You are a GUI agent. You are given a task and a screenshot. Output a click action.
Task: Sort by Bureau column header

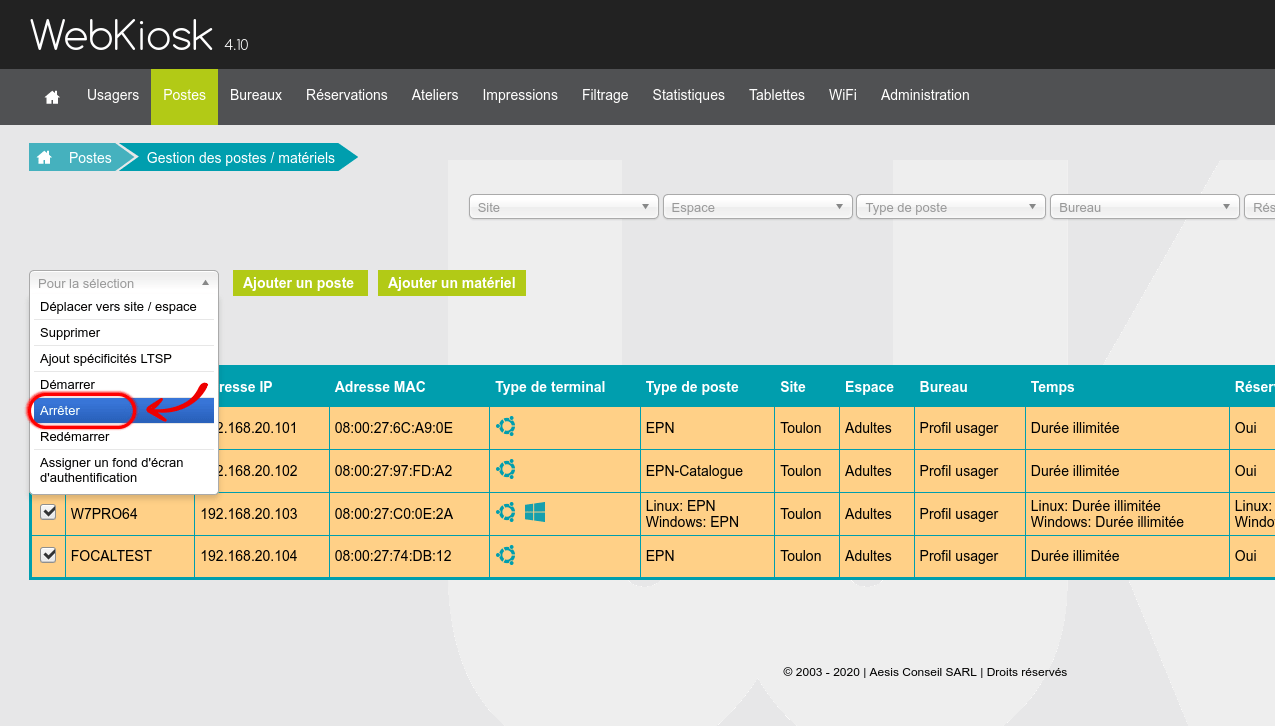pos(944,387)
